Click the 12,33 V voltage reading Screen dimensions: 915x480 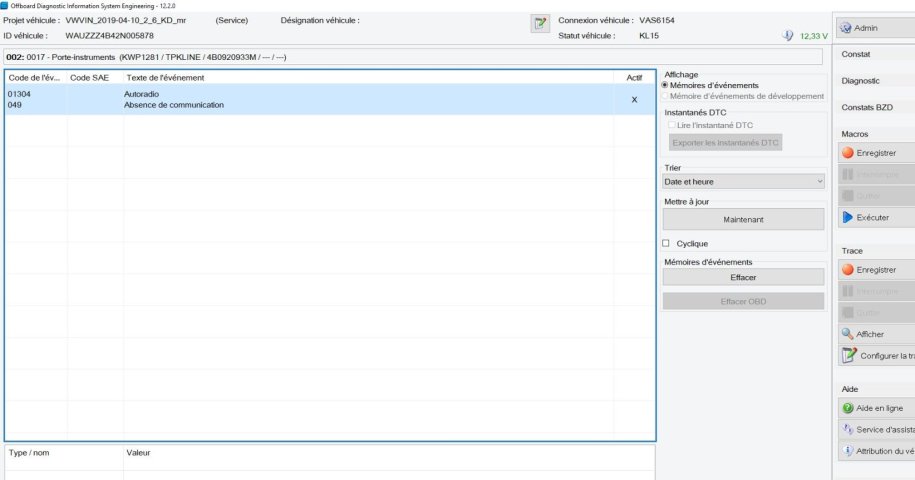click(x=813, y=36)
